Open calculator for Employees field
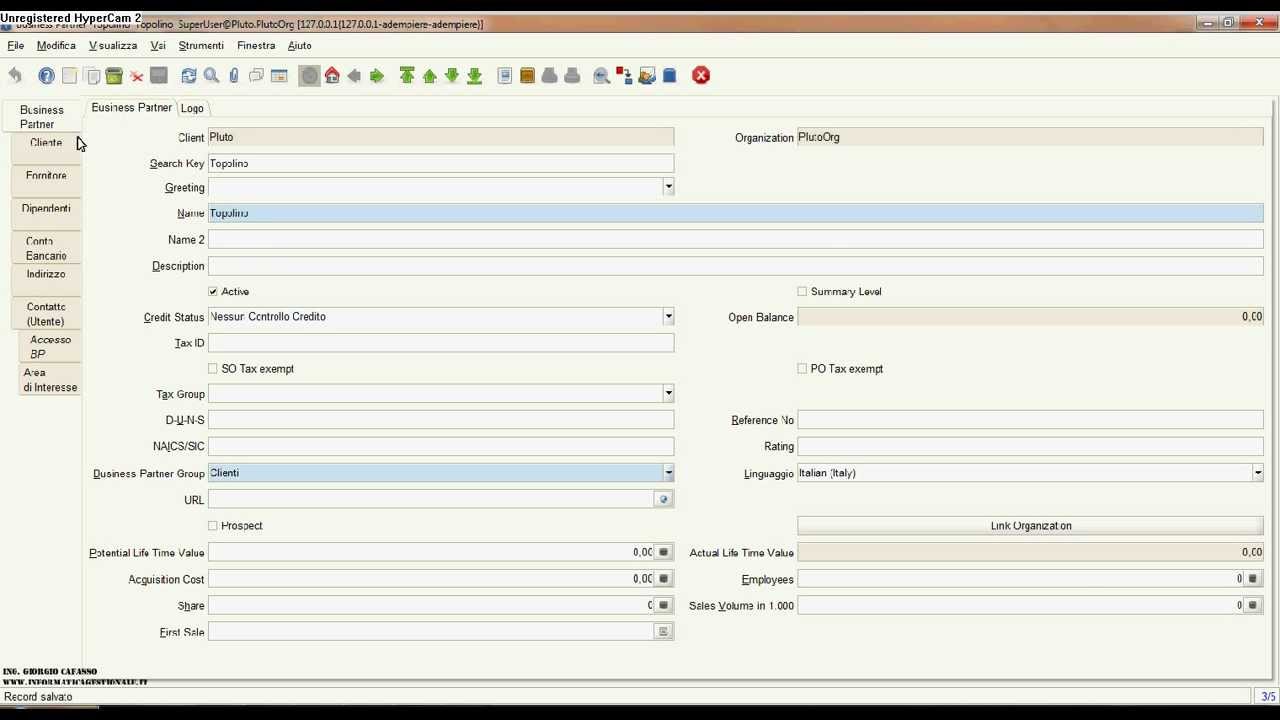Image resolution: width=1280 pixels, height=720 pixels. click(x=1253, y=579)
